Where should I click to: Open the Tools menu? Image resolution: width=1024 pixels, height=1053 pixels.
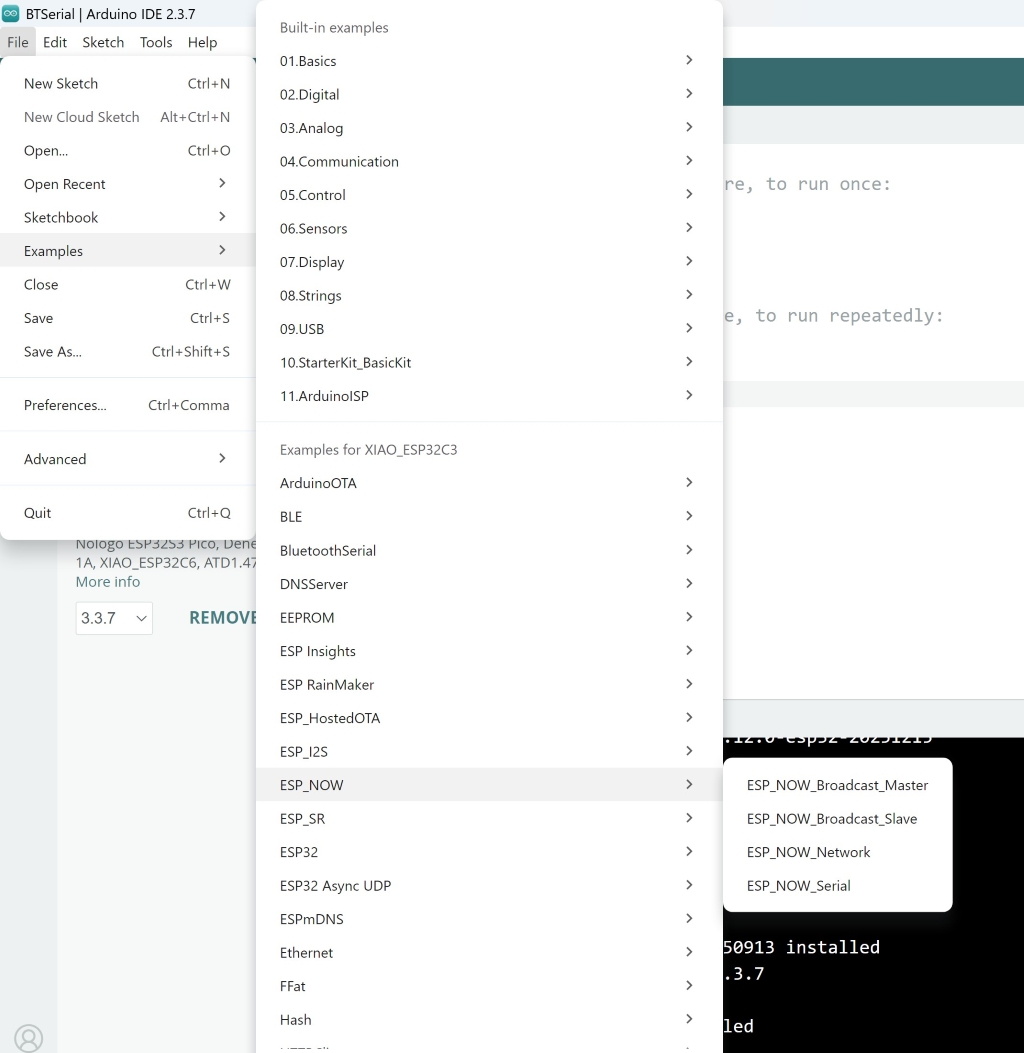(156, 42)
